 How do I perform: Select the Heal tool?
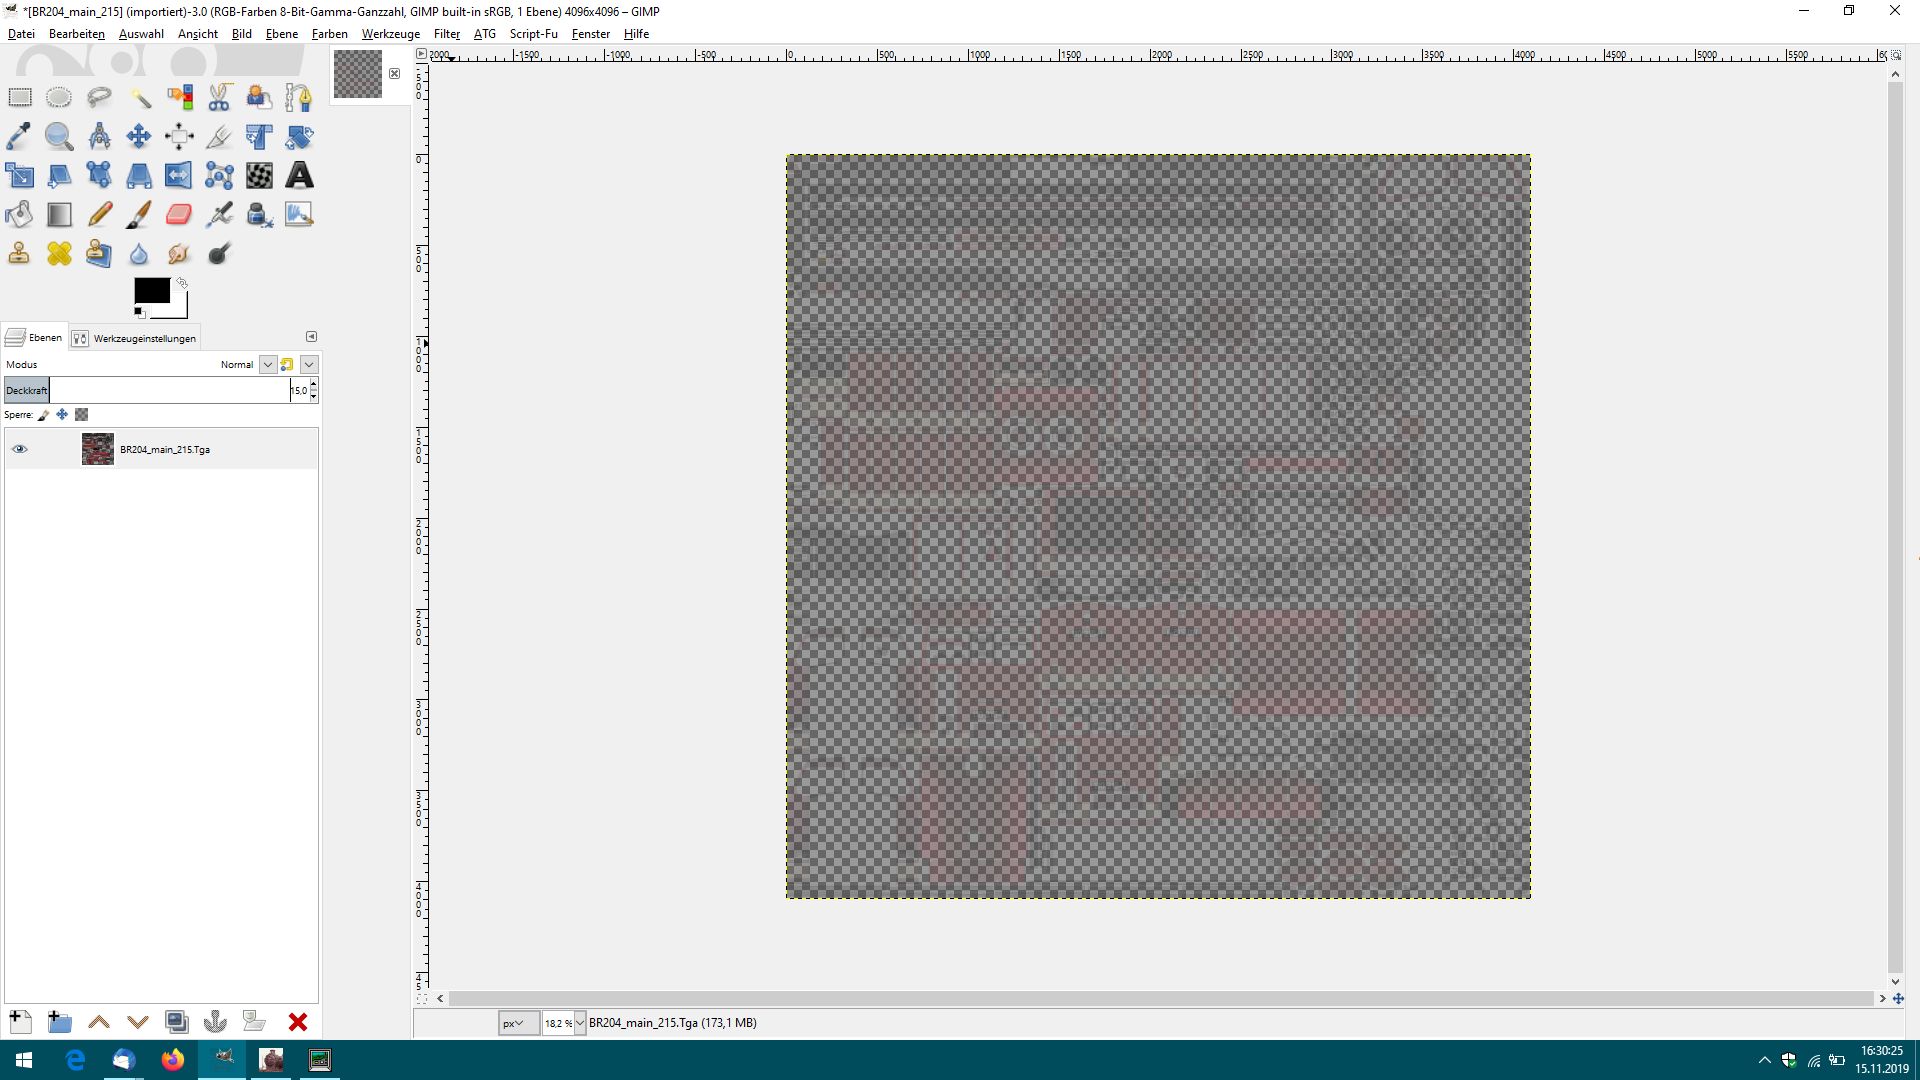[x=59, y=253]
